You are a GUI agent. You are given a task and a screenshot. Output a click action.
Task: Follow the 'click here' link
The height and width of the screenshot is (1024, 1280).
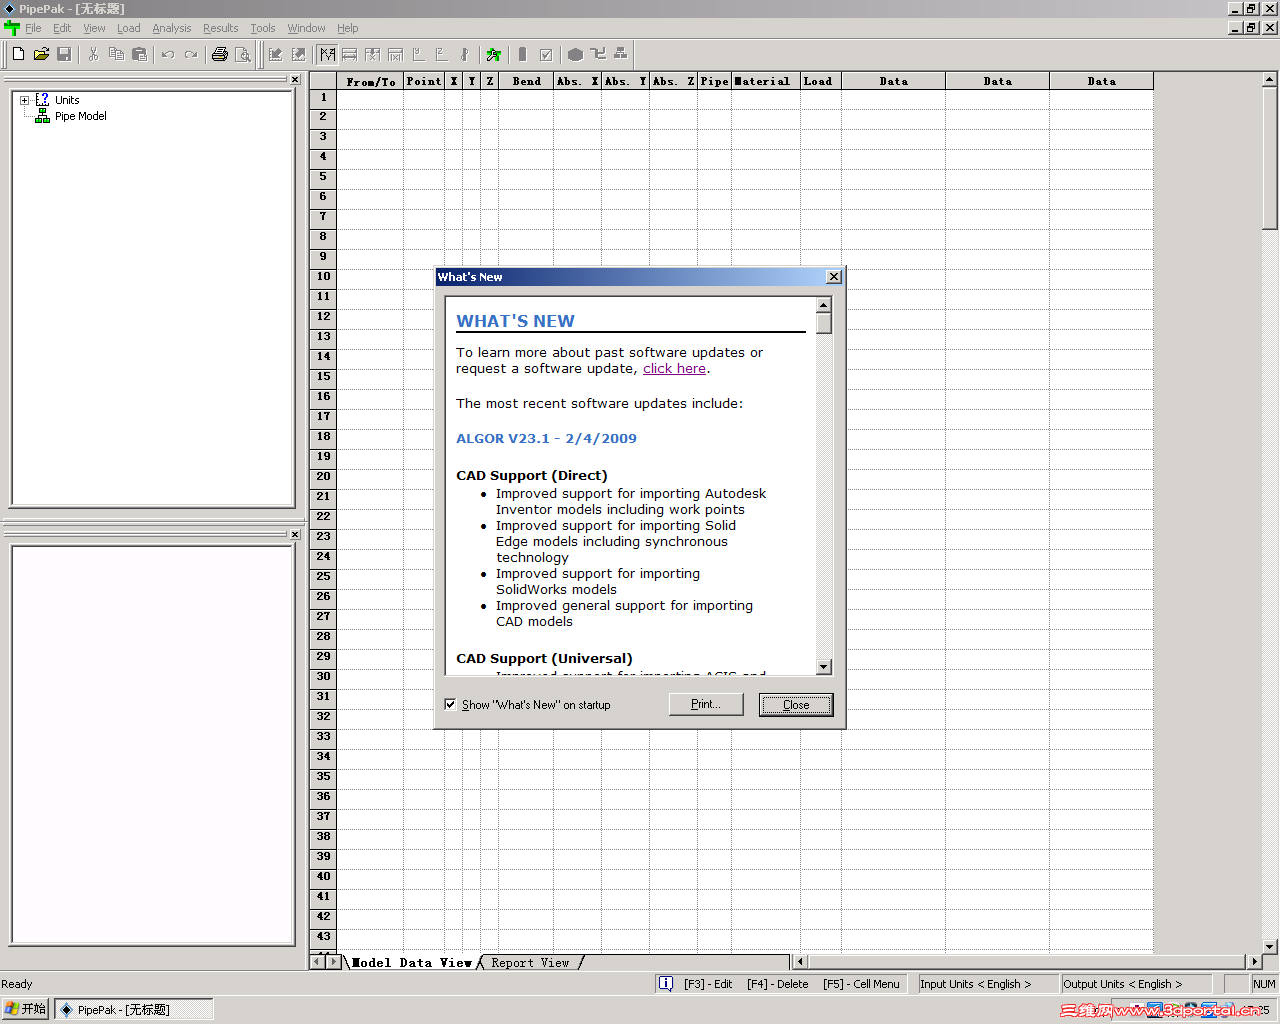click(x=674, y=368)
